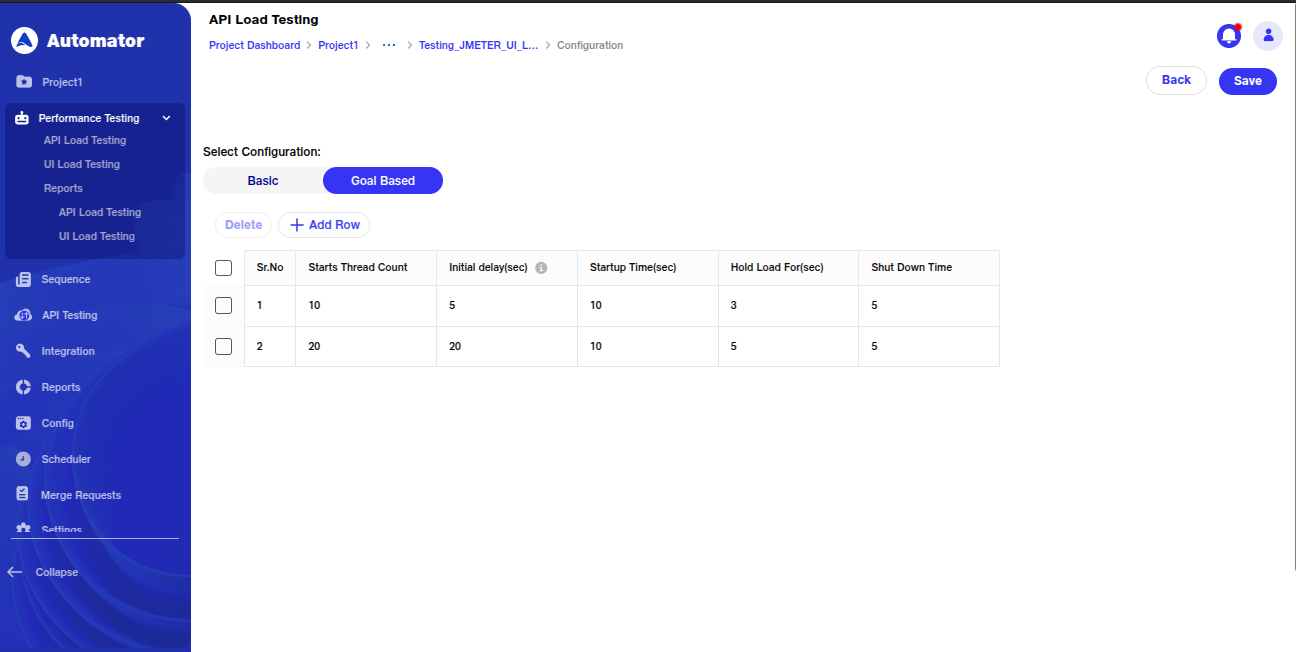Viewport: 1296px width, 652px height.
Task: Click the Sequence icon in sidebar
Action: (x=24, y=279)
